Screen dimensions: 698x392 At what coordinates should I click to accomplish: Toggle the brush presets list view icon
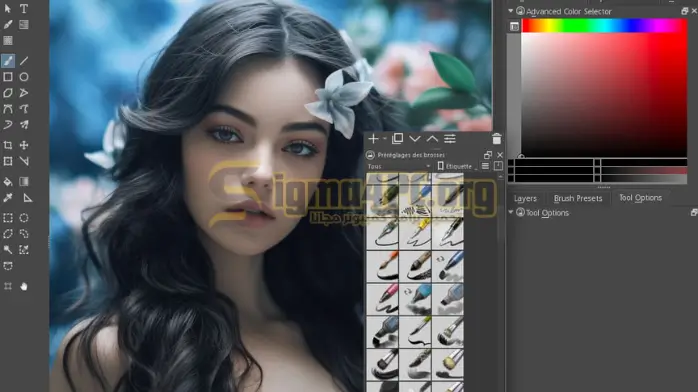tap(485, 166)
